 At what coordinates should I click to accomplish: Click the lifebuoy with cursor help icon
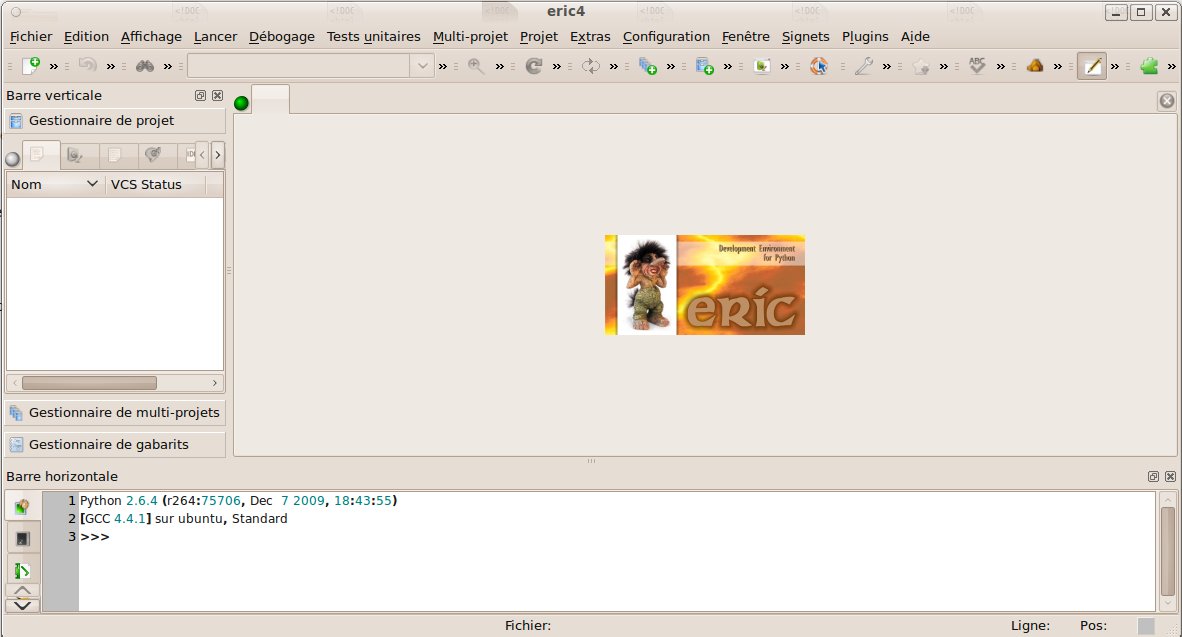click(x=819, y=66)
